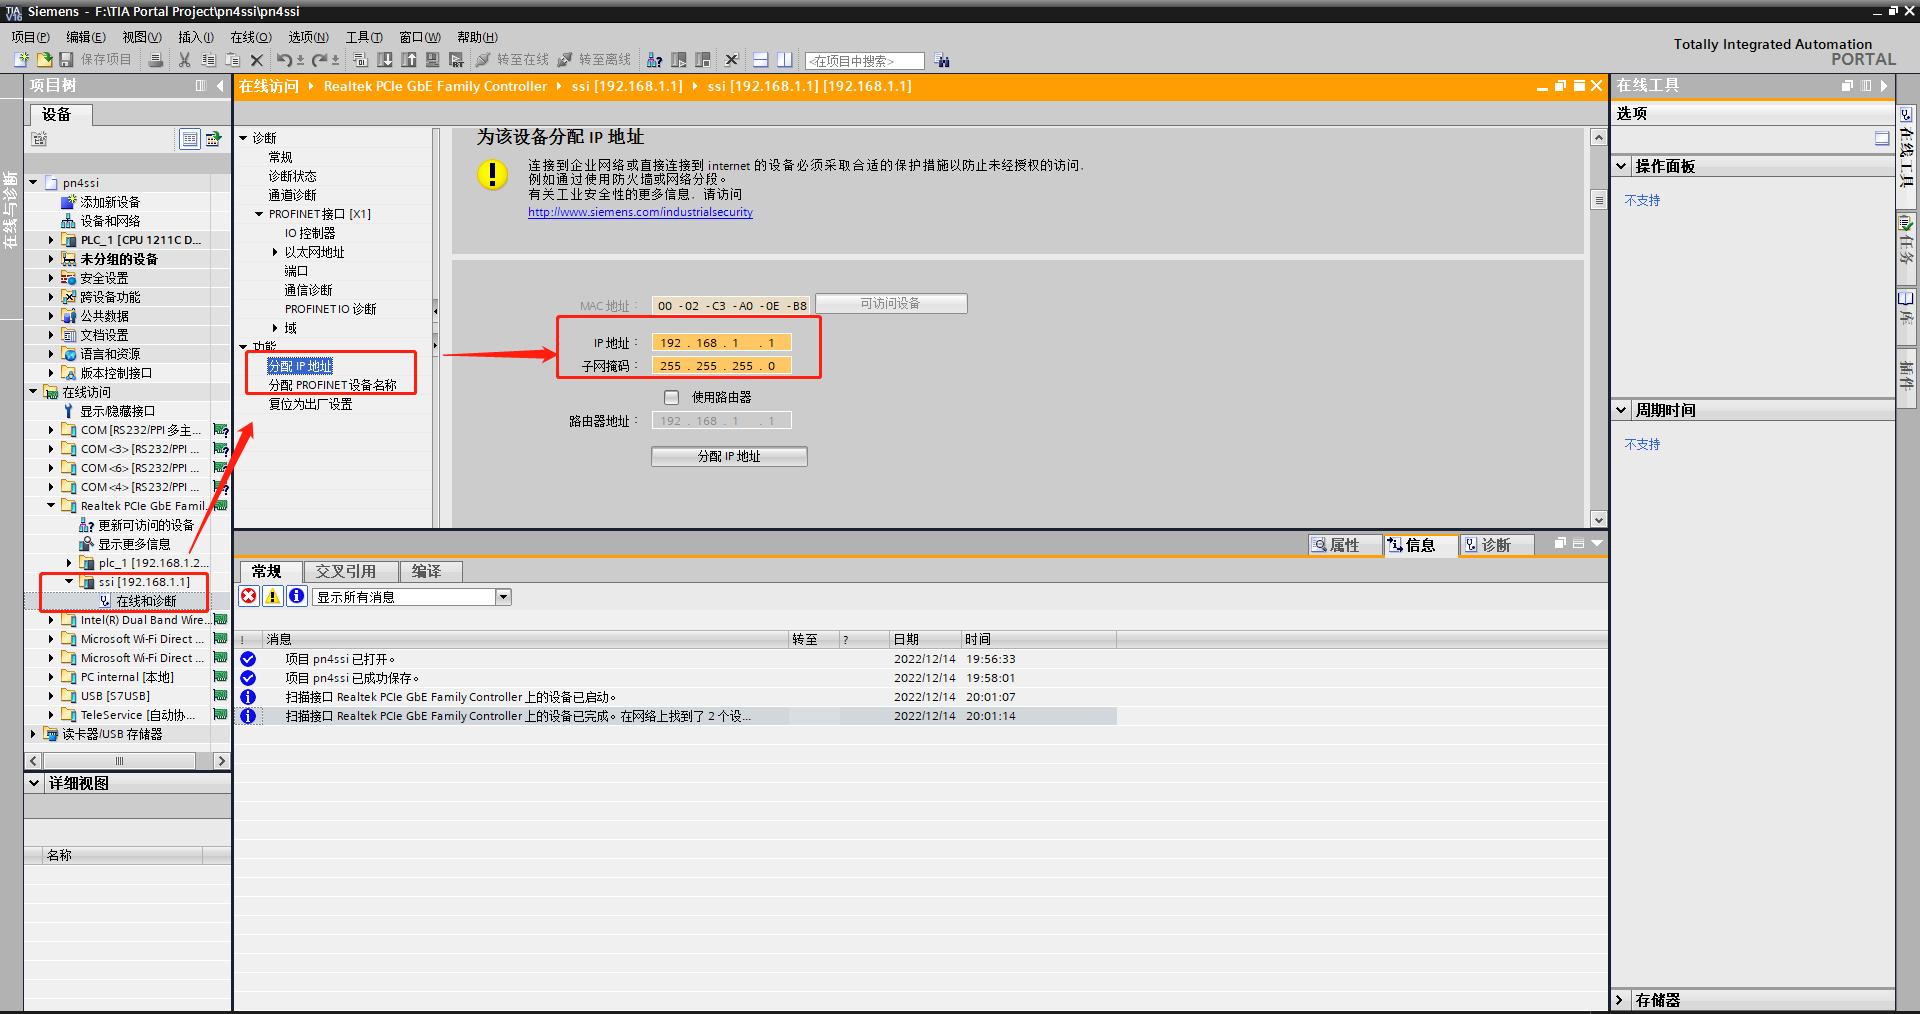Split the editor space horizontally
The image size is (1920, 1014).
(x=761, y=60)
